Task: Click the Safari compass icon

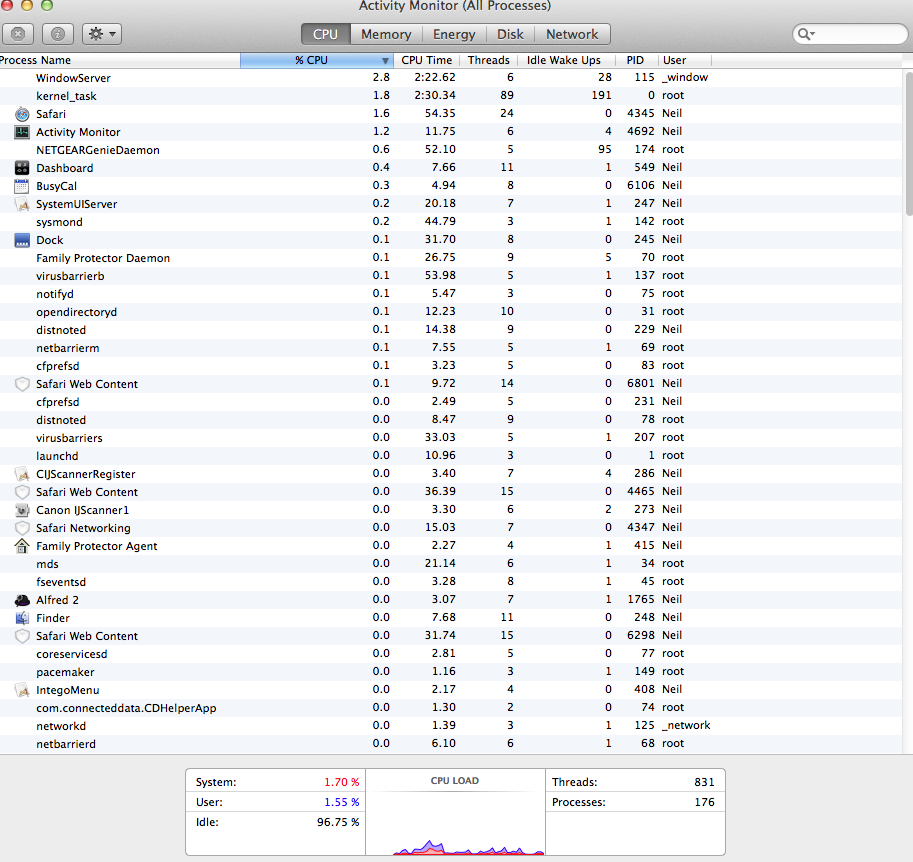Action: (22, 114)
